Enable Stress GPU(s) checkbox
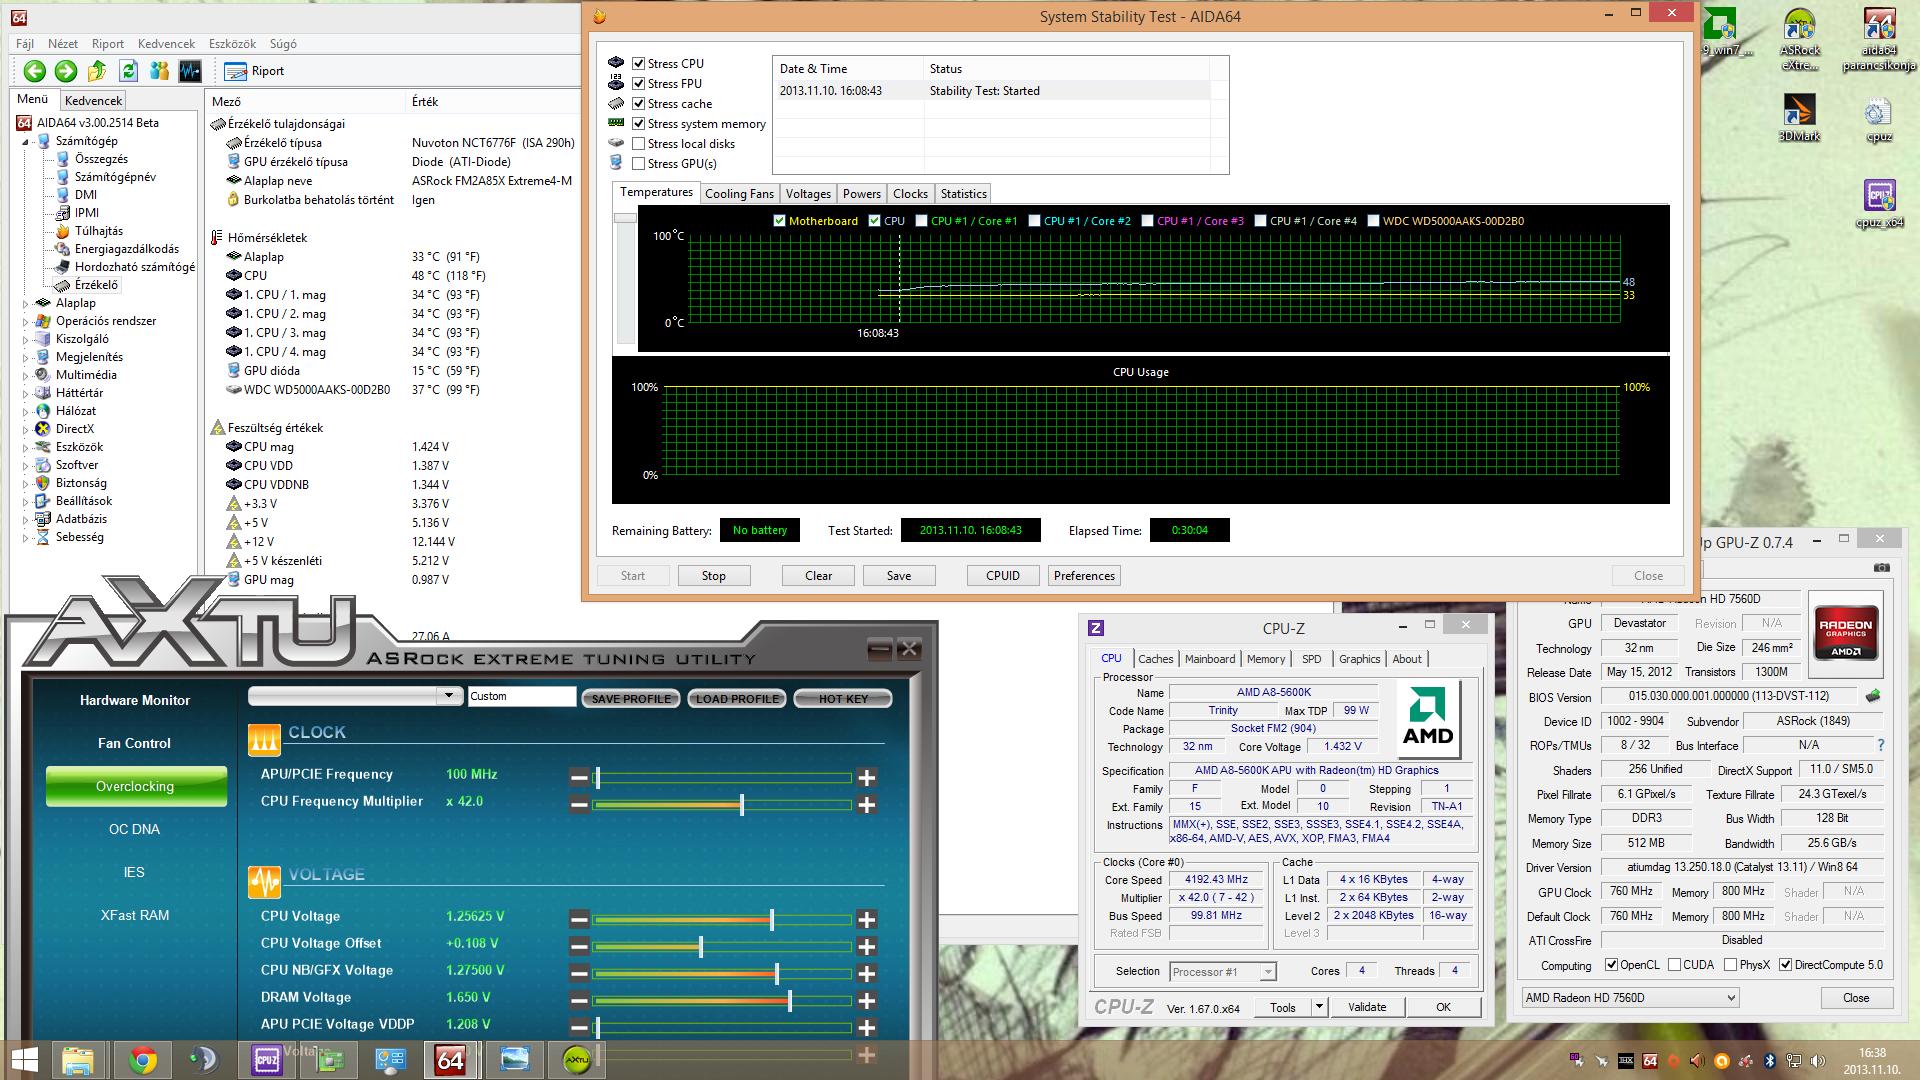Viewport: 1920px width, 1080px height. coord(638,164)
